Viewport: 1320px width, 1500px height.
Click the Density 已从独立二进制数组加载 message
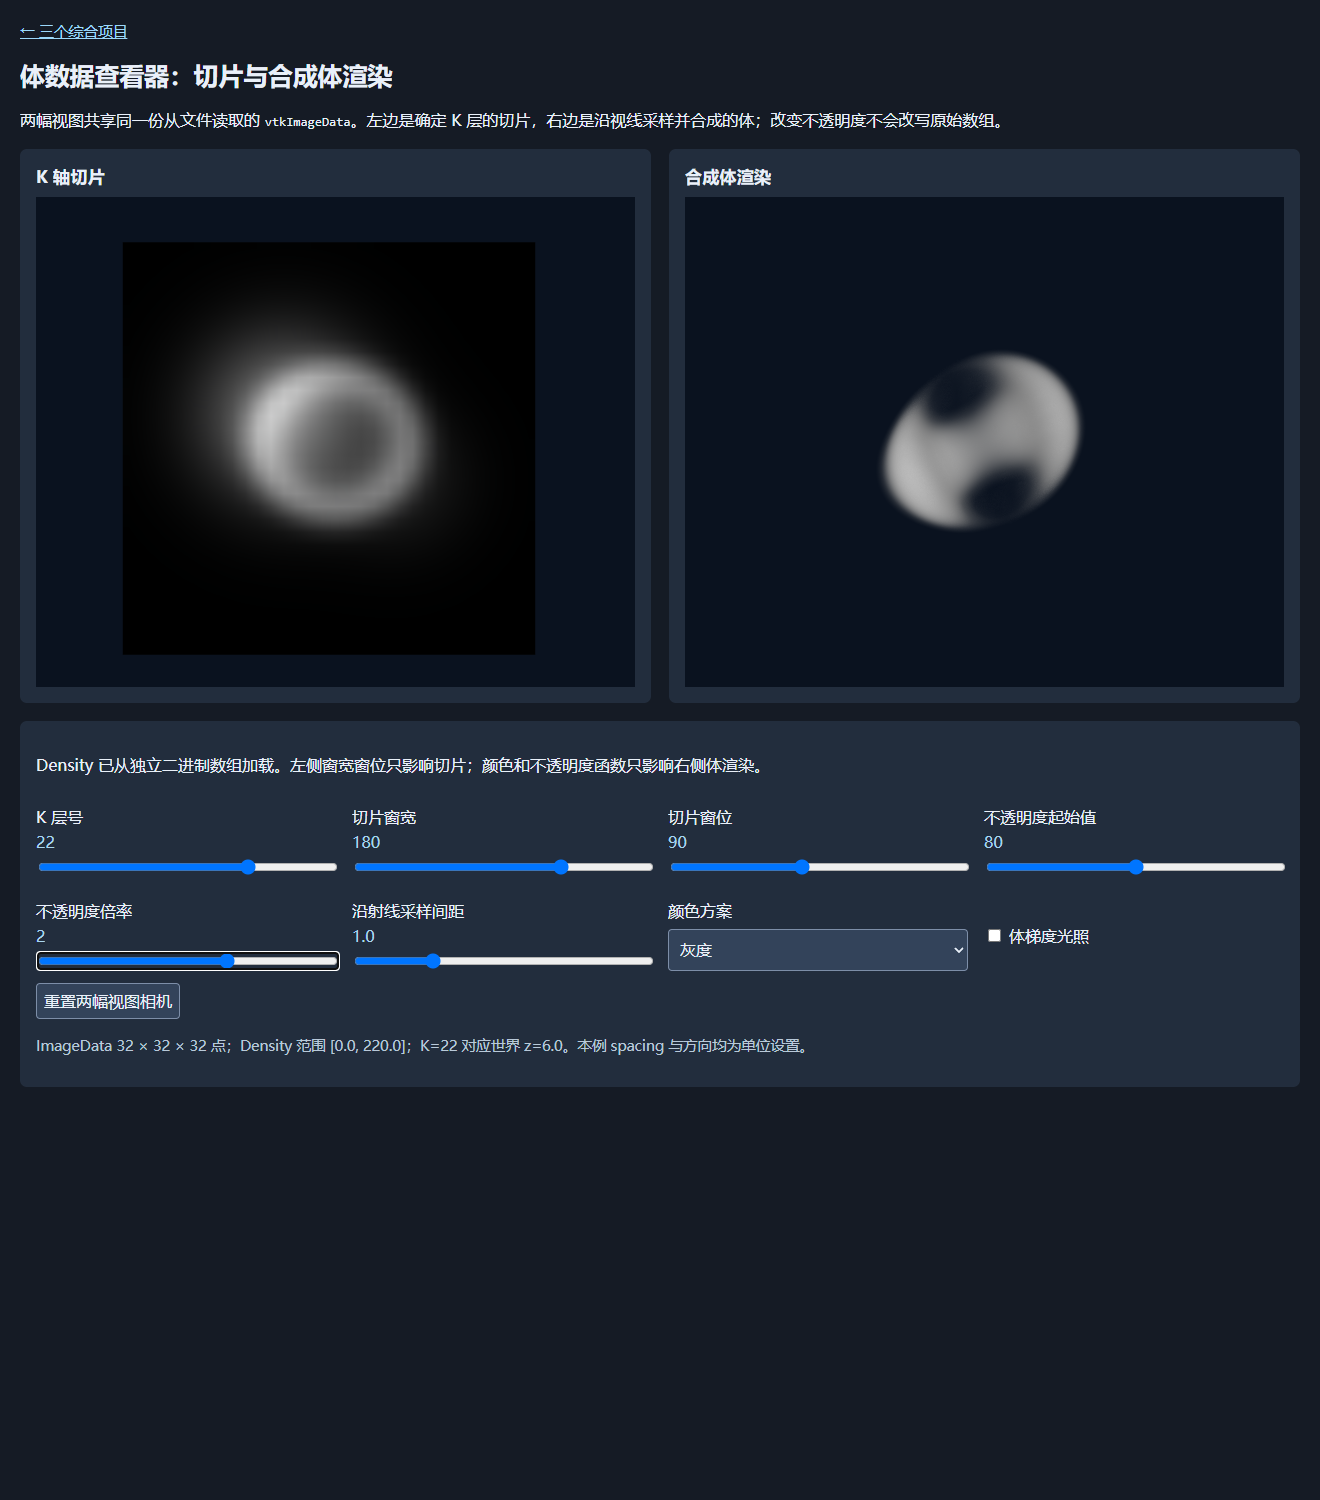[402, 766]
